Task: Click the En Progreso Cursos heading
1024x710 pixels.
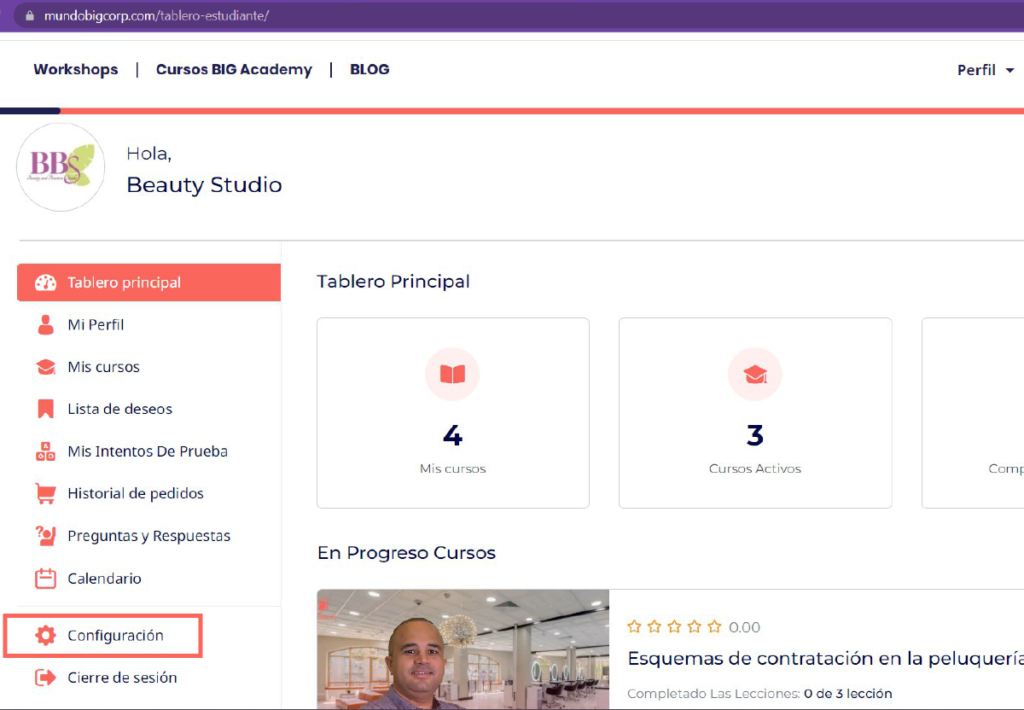Action: (x=406, y=553)
